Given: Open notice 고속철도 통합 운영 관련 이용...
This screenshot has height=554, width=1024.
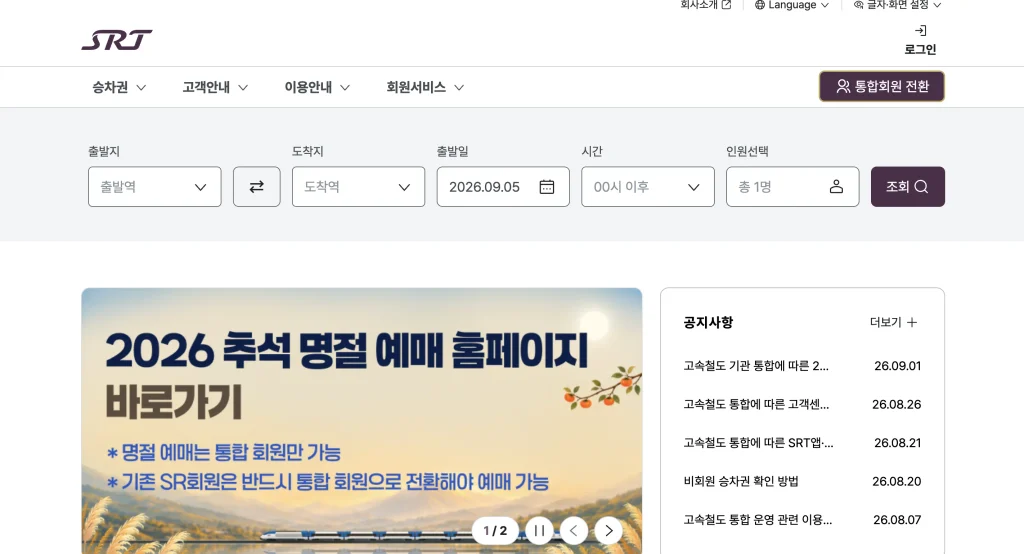Looking at the screenshot, I should point(758,520).
